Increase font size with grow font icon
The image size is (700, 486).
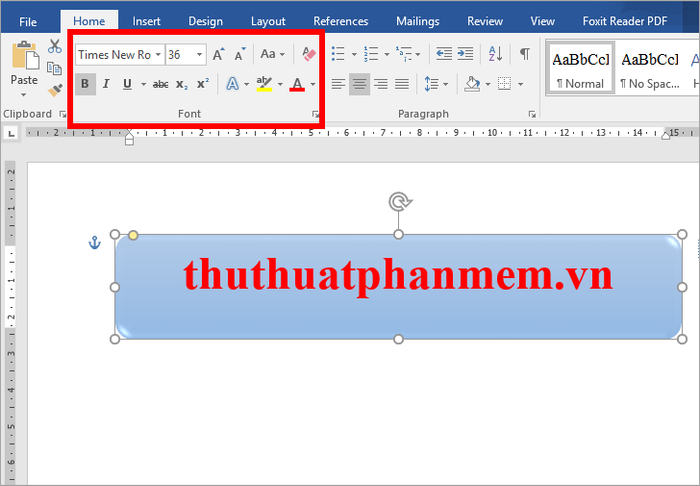click(x=218, y=54)
